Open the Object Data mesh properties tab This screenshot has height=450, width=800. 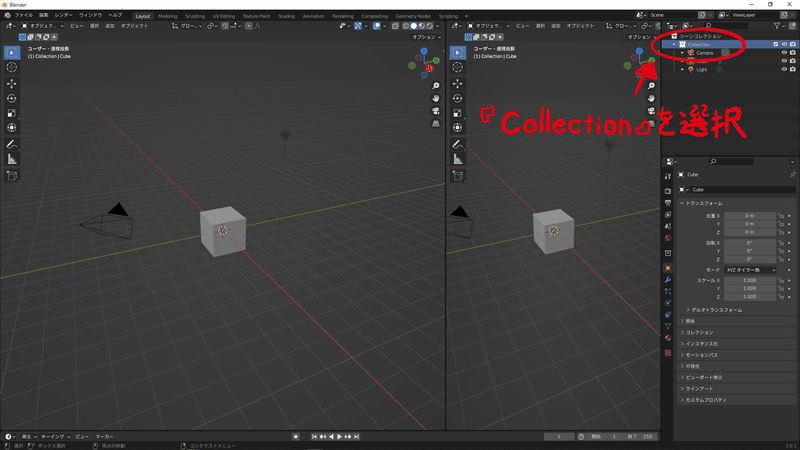668,326
